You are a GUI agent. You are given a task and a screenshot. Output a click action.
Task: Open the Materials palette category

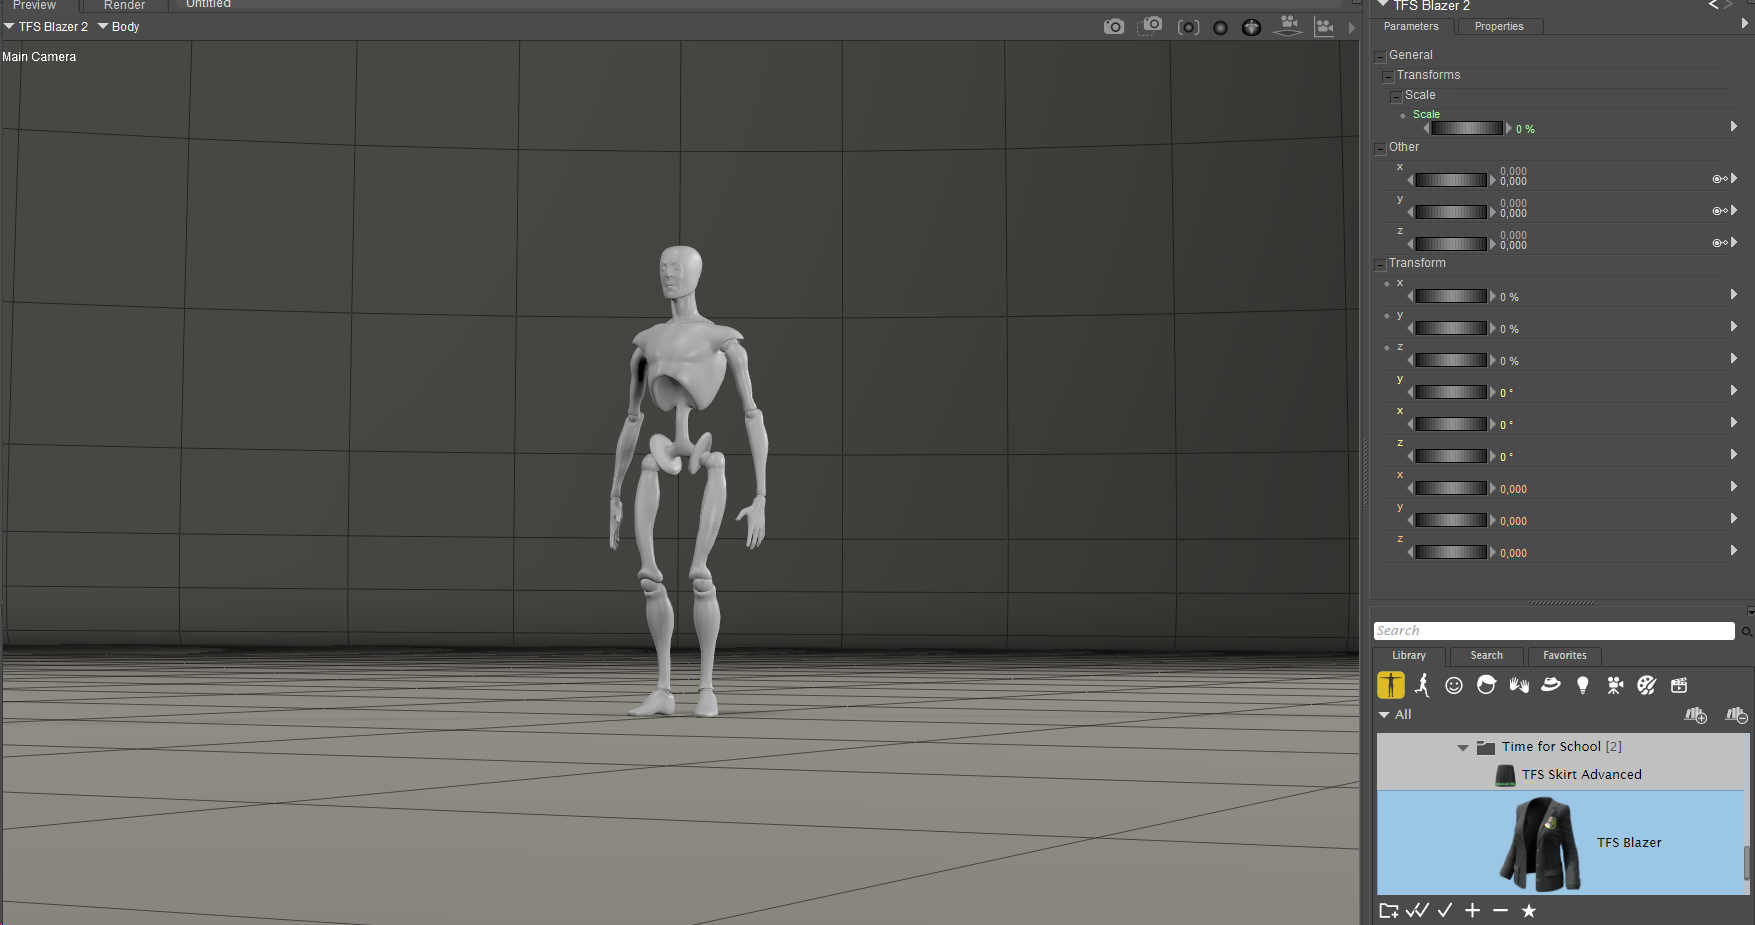tap(1646, 685)
